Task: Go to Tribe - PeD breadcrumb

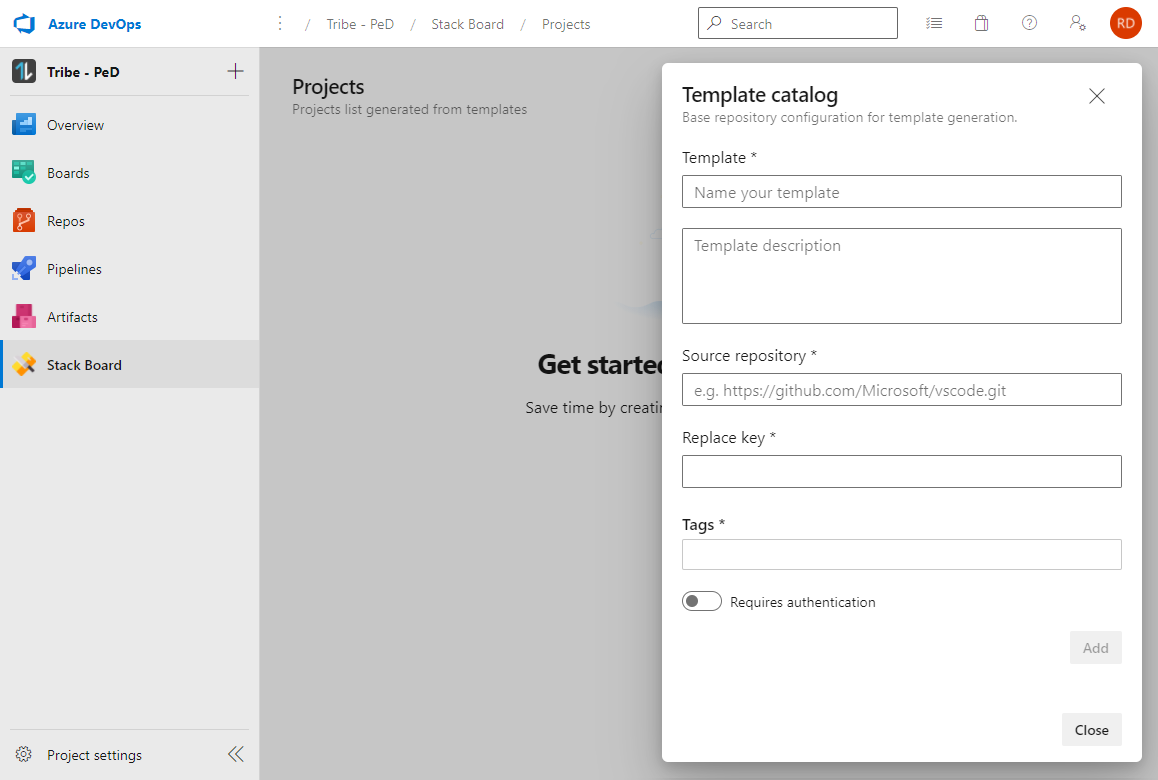Action: pos(360,24)
